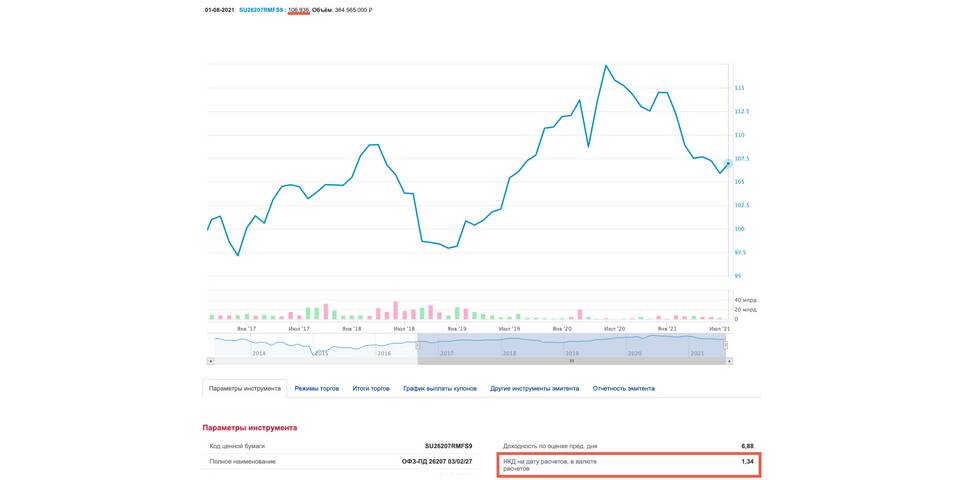This screenshot has width=960, height=480.
Task: Click the navigator scrollbar left arrow
Action: (210, 361)
